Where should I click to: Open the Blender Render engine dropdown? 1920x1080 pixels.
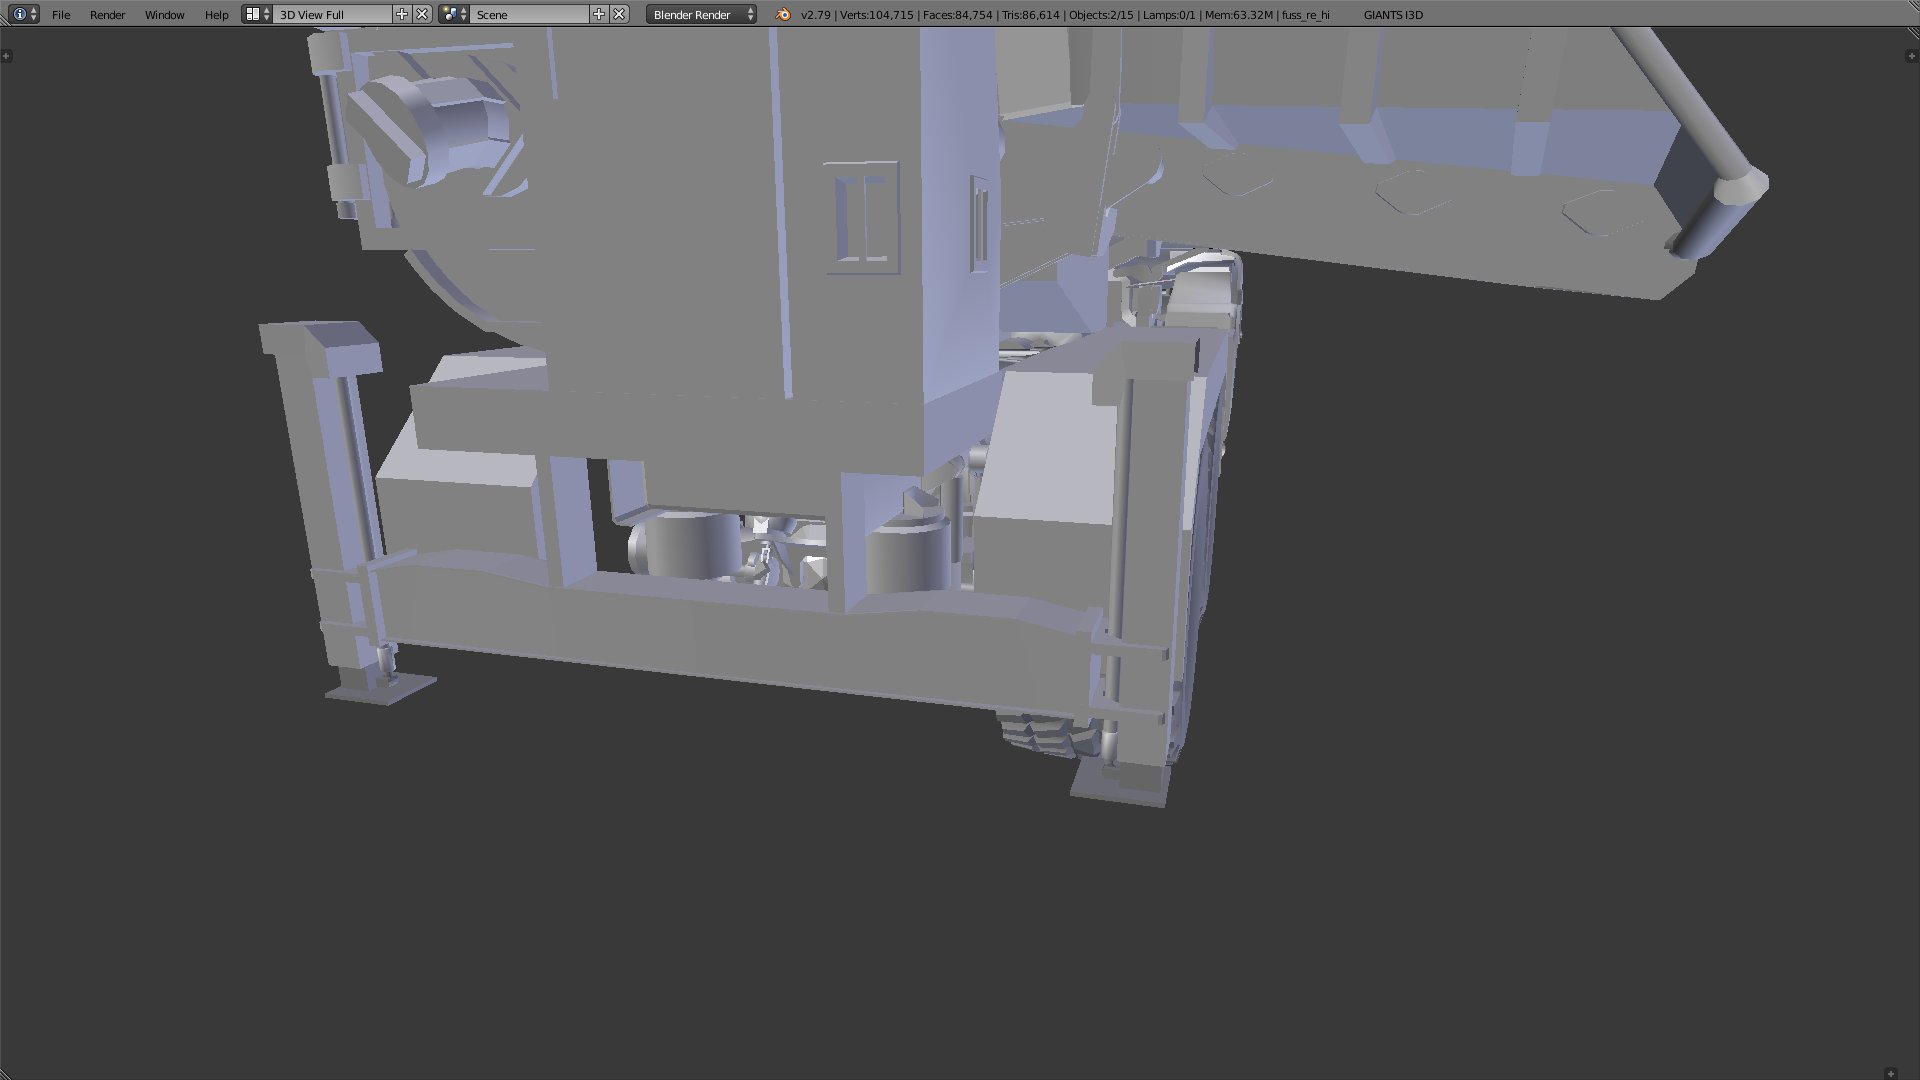coord(702,15)
